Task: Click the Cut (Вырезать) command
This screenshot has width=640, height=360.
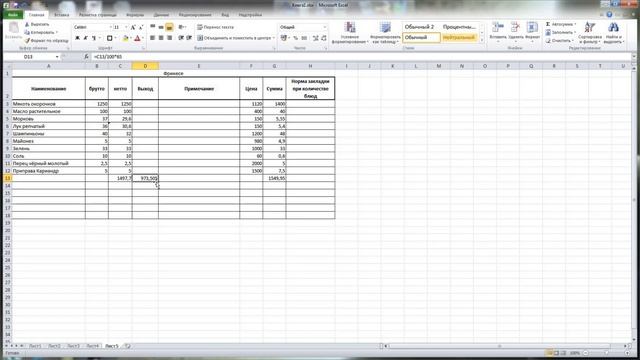Action: pyautogui.click(x=37, y=24)
